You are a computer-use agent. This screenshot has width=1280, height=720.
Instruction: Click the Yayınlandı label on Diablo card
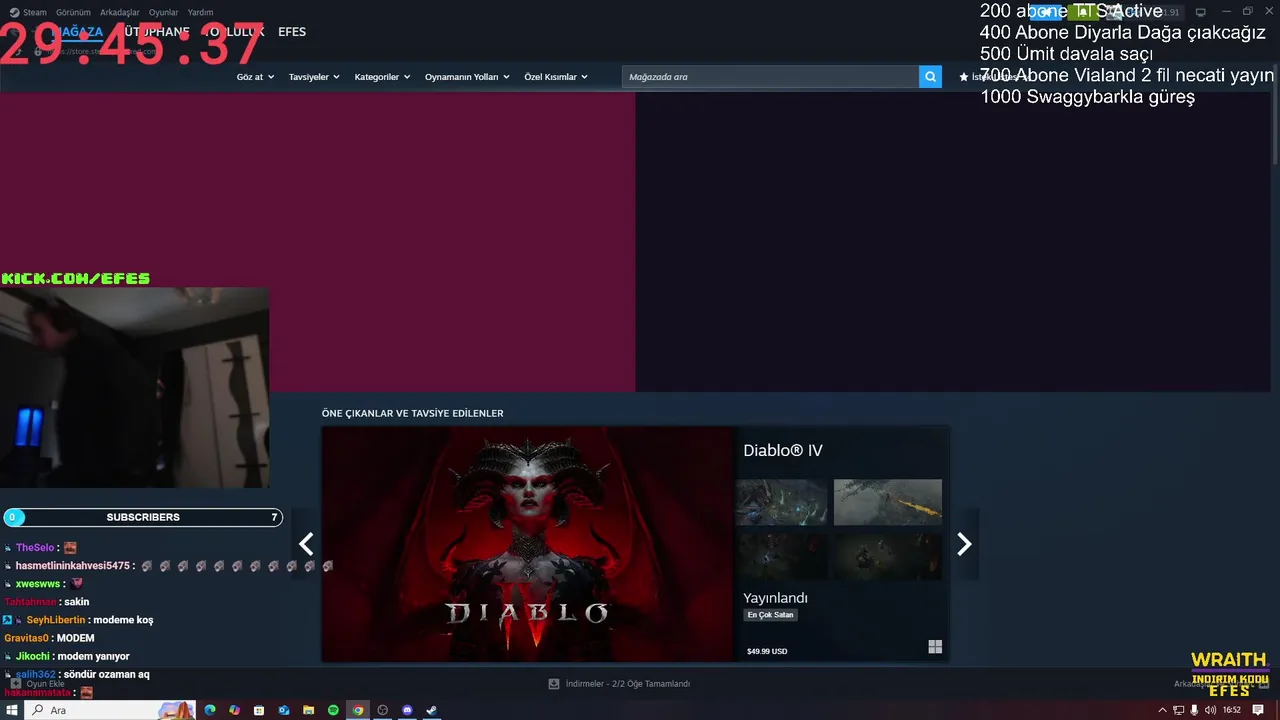775,598
